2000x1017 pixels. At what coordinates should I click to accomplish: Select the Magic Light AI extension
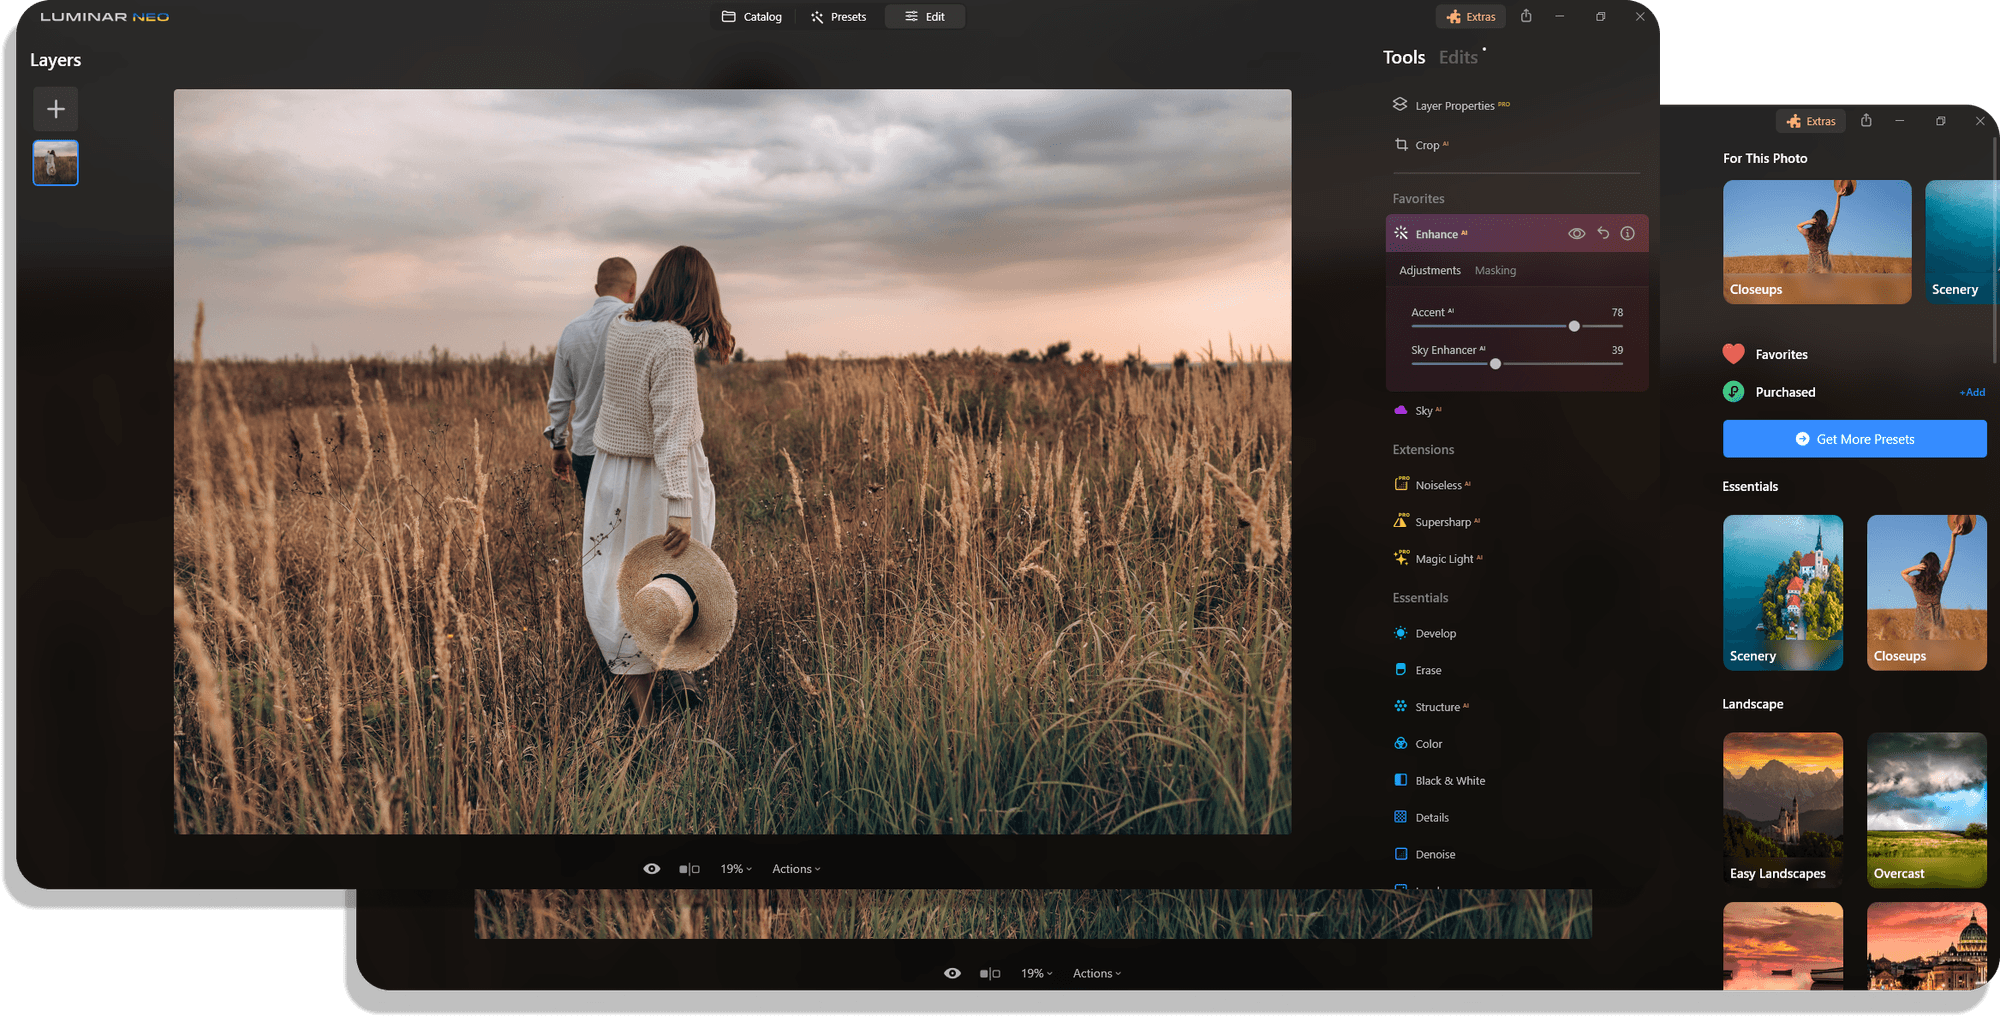point(1447,558)
